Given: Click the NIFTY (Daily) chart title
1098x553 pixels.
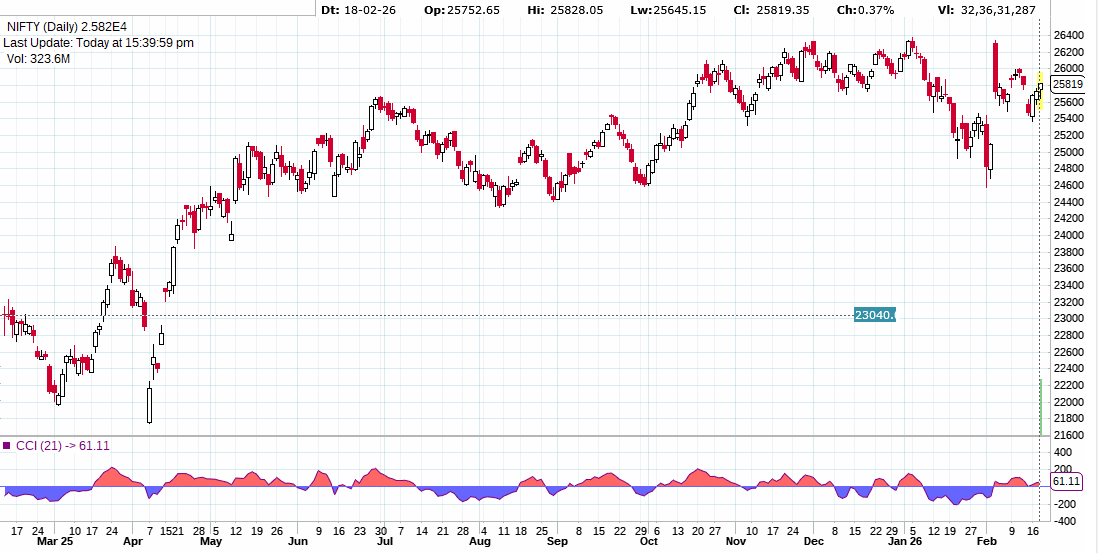Looking at the screenshot, I should tap(74, 27).
